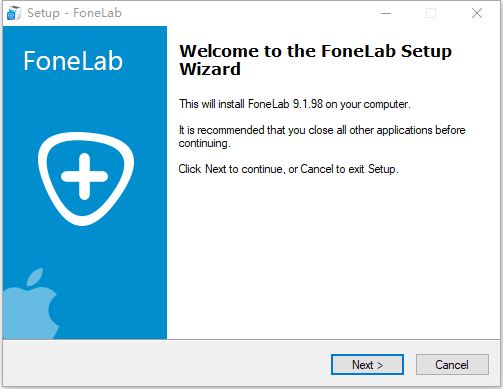The width and height of the screenshot is (503, 389).
Task: Click the FoneLab wordmark on blue sidebar
Action: pyautogui.click(x=73, y=61)
